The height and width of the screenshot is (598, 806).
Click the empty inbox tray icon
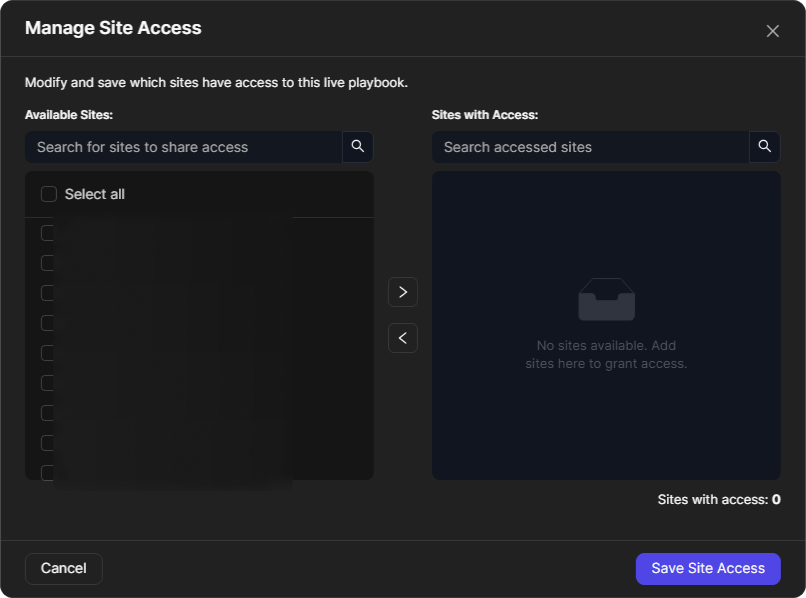click(x=607, y=299)
